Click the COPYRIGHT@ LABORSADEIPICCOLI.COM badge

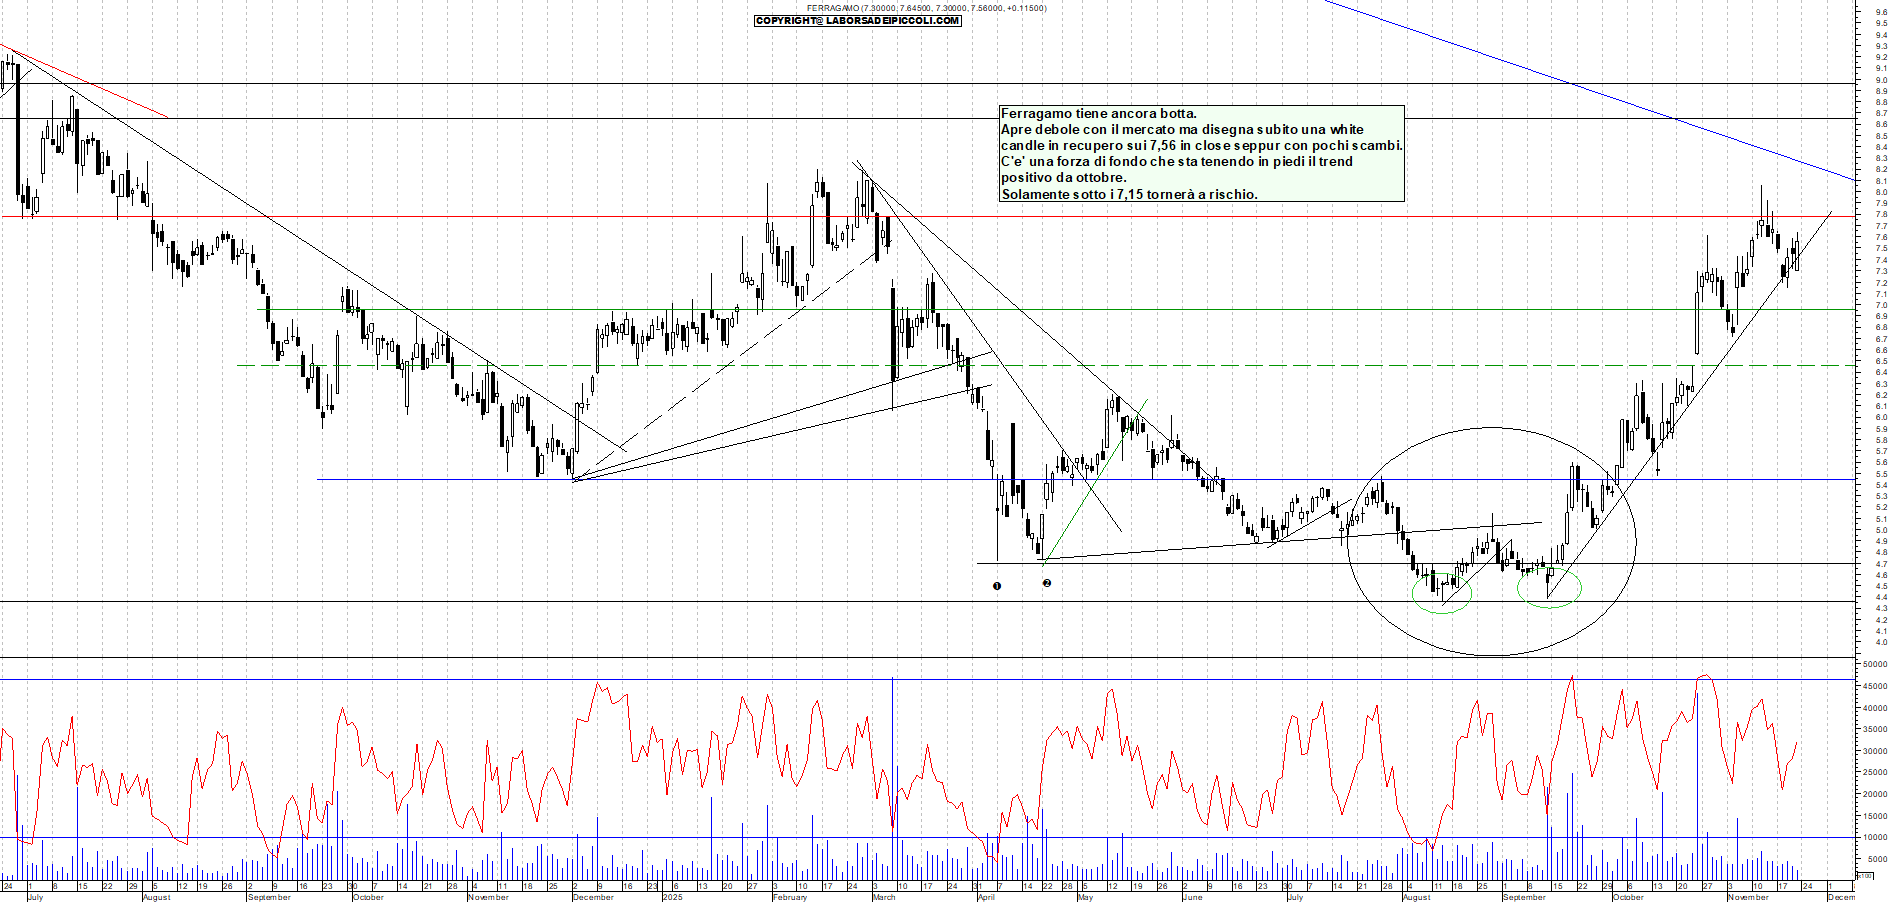click(x=855, y=19)
